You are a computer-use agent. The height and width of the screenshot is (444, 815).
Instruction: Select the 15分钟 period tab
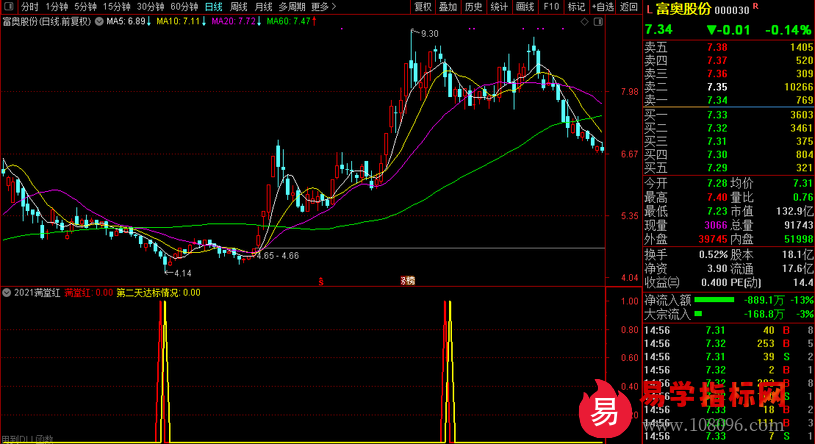click(116, 7)
